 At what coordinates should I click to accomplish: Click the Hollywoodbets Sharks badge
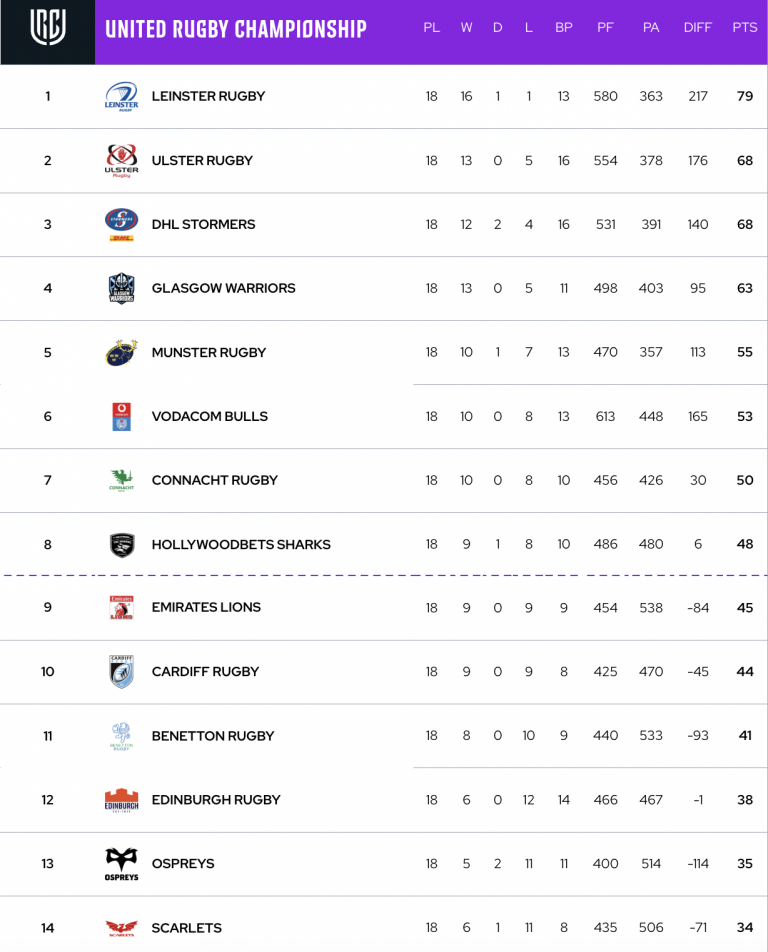121,545
